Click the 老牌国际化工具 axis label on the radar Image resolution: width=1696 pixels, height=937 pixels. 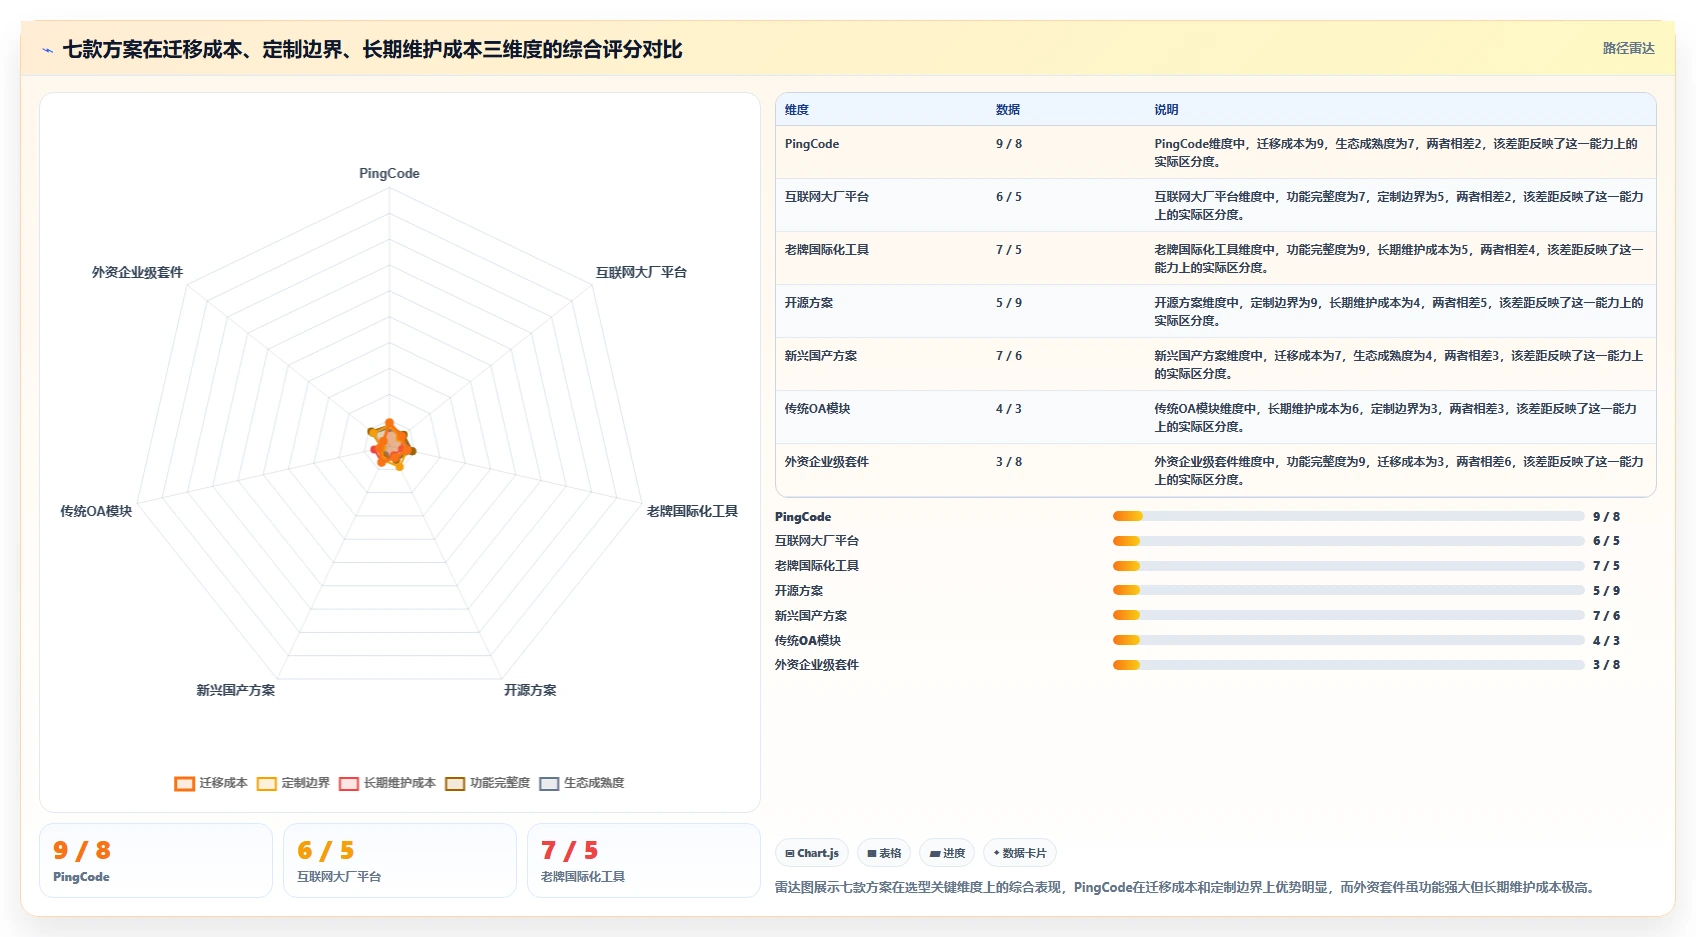point(692,511)
